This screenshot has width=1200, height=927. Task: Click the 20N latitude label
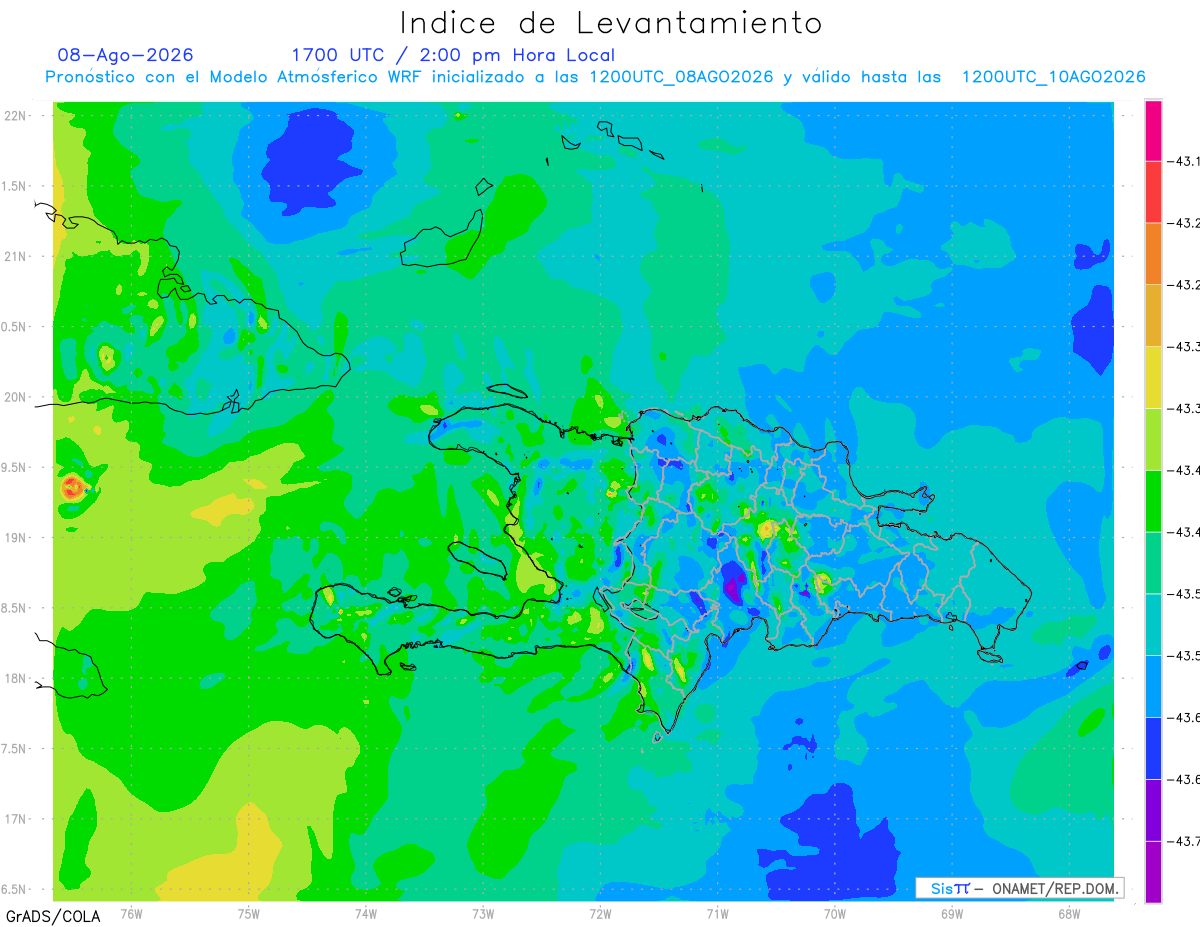pyautogui.click(x=16, y=397)
